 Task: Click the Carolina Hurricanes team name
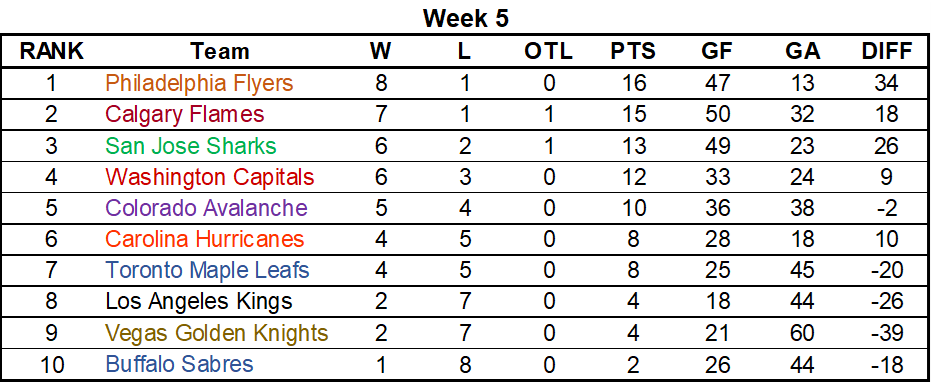pyautogui.click(x=205, y=239)
